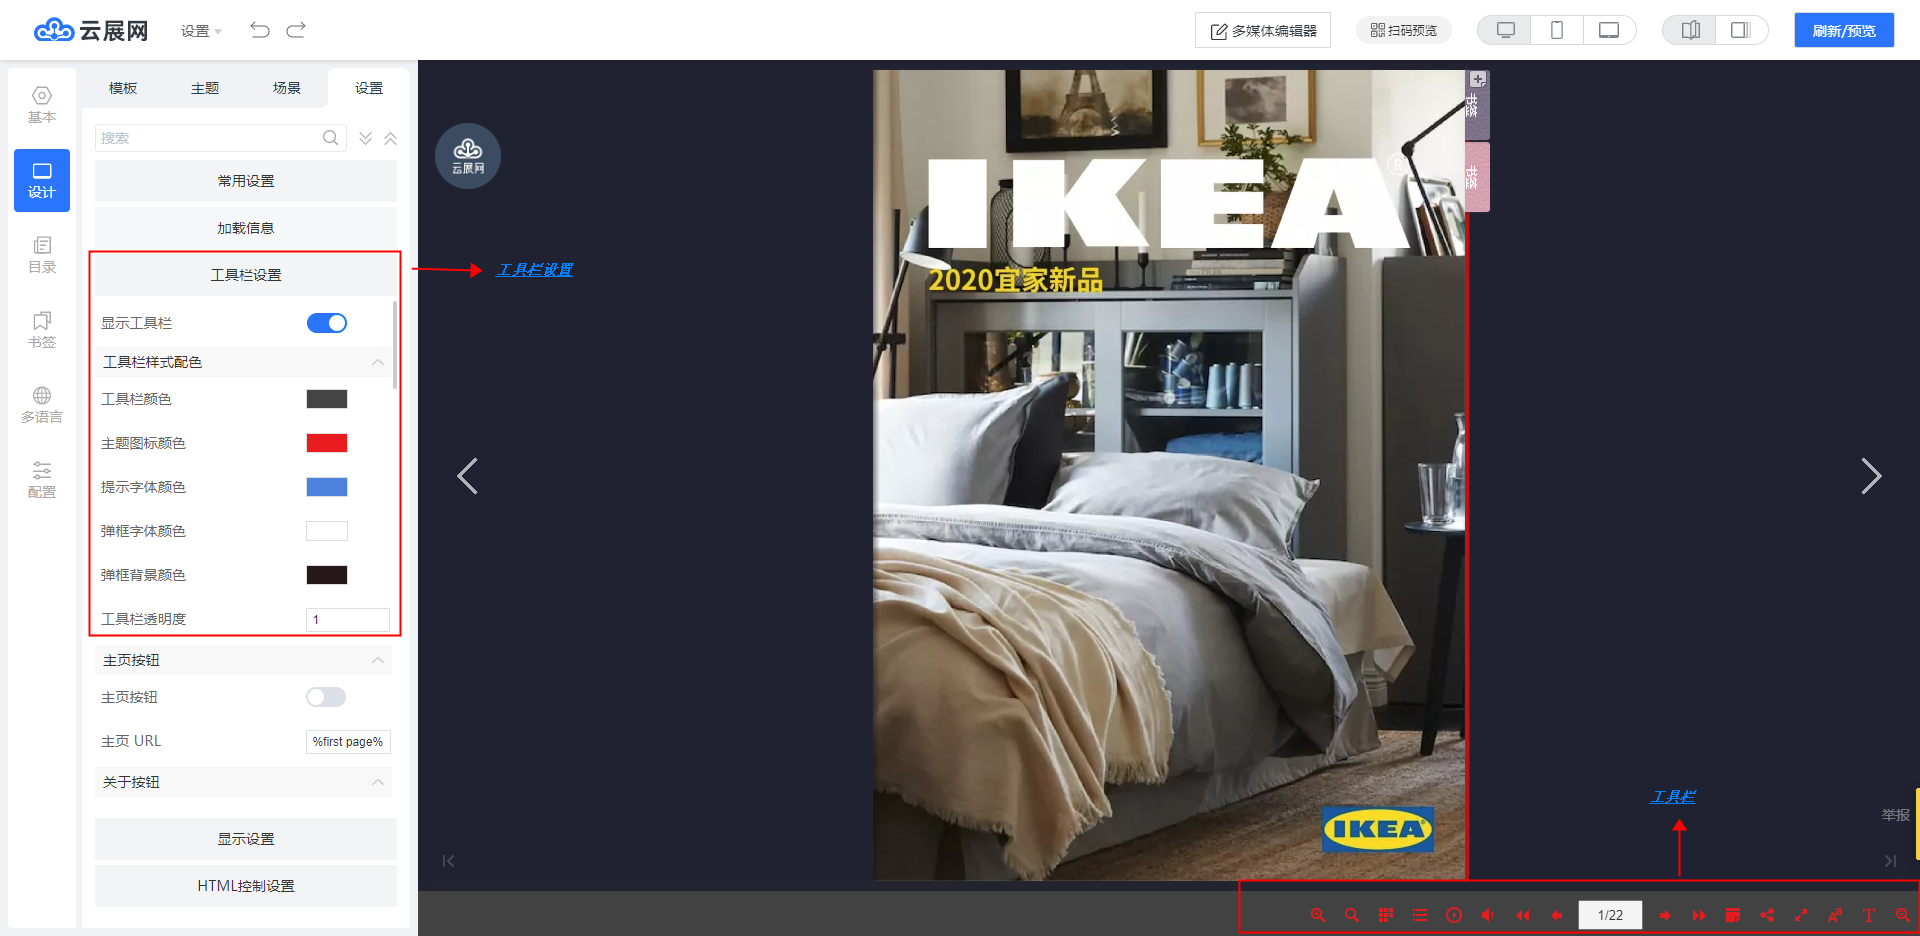The width and height of the screenshot is (1920, 936).
Task: Open the 多媒体编辑器 button
Action: 1263,30
